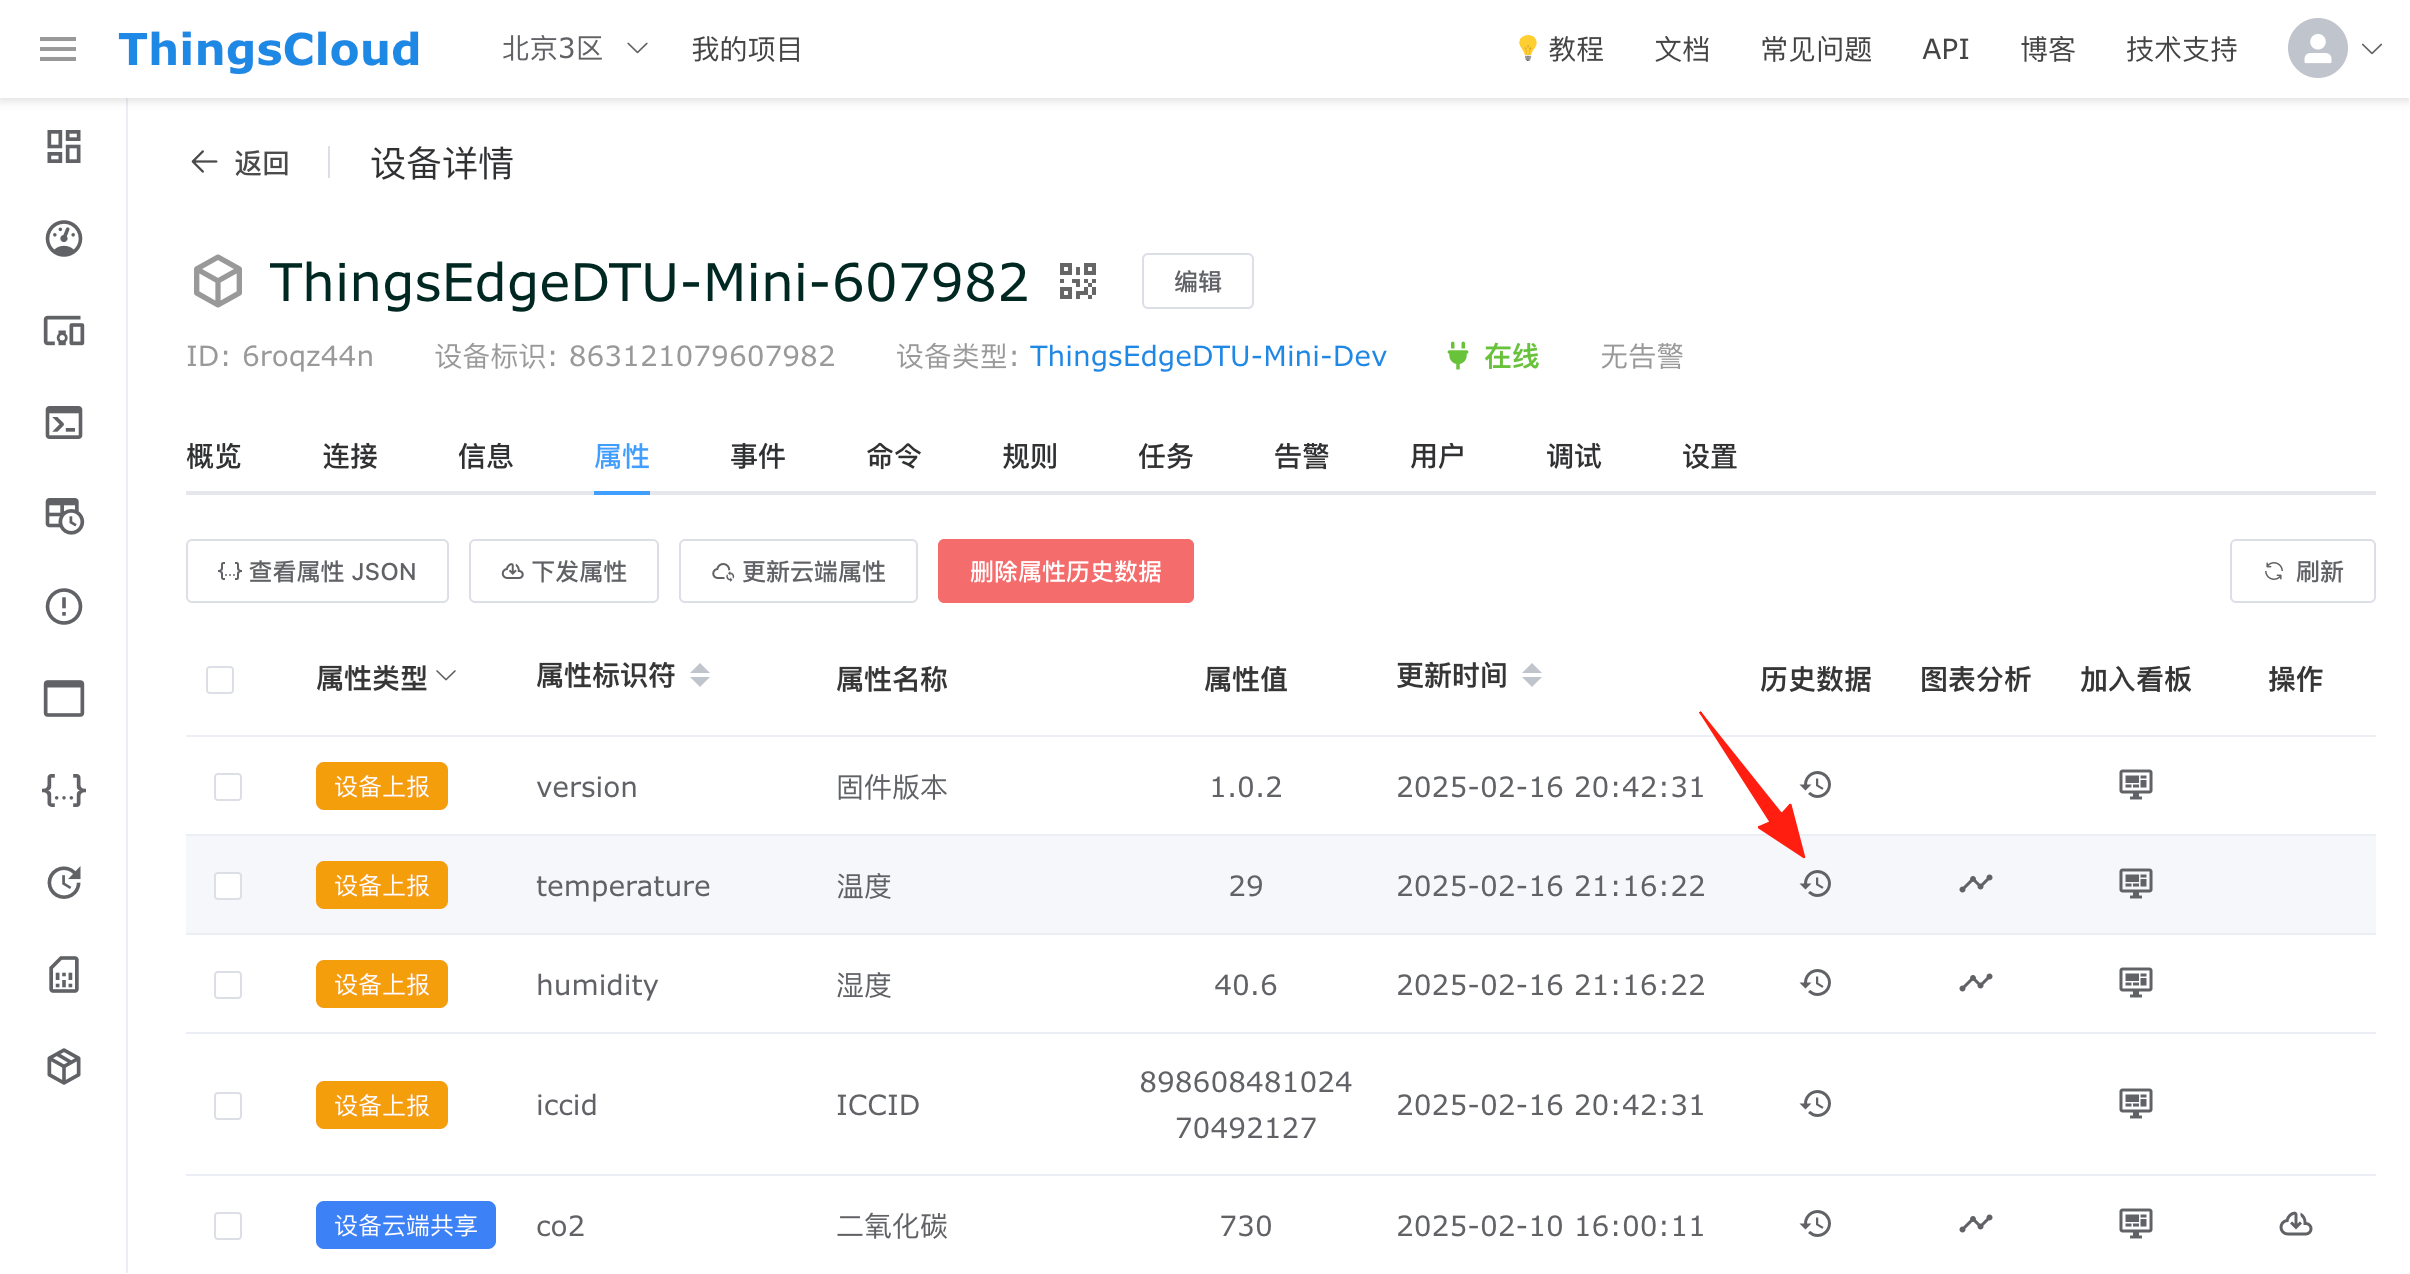Add version attribute to dashboard

click(2136, 785)
